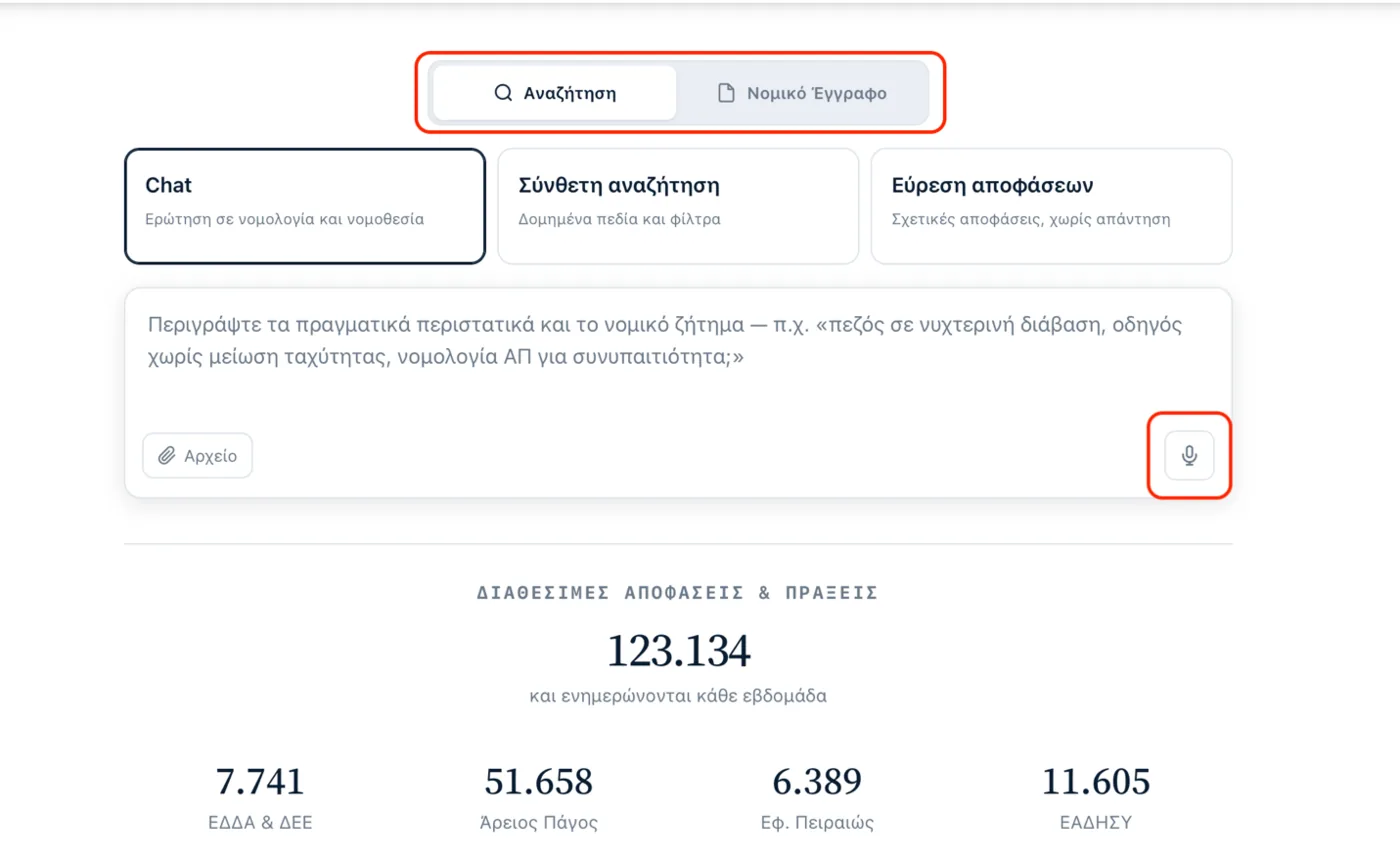Image resolution: width=1400 pixels, height=858 pixels.
Task: Switch to the Νομικό Έγγραφο tab
Action: (x=802, y=93)
